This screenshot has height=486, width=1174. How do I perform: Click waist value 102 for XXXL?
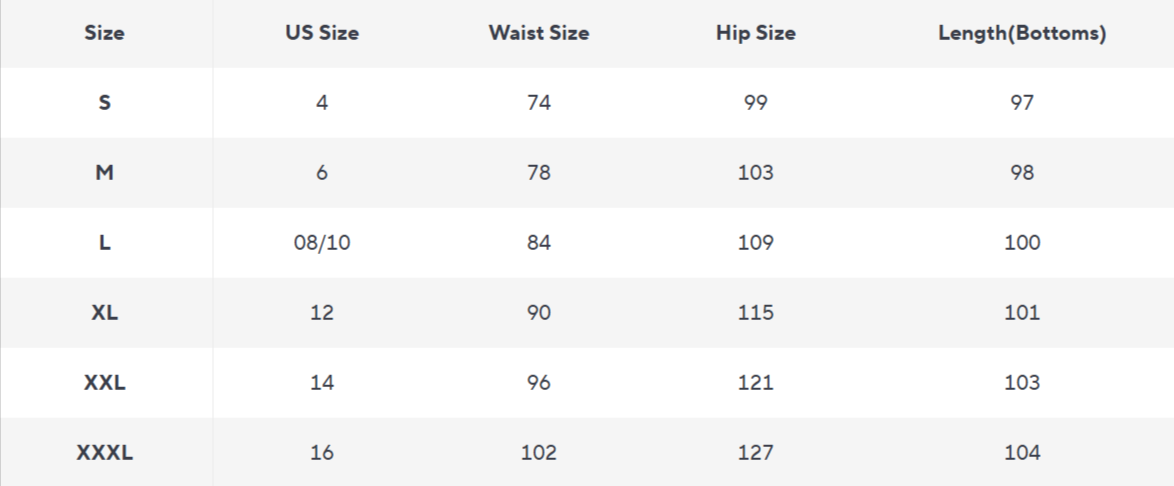click(539, 452)
